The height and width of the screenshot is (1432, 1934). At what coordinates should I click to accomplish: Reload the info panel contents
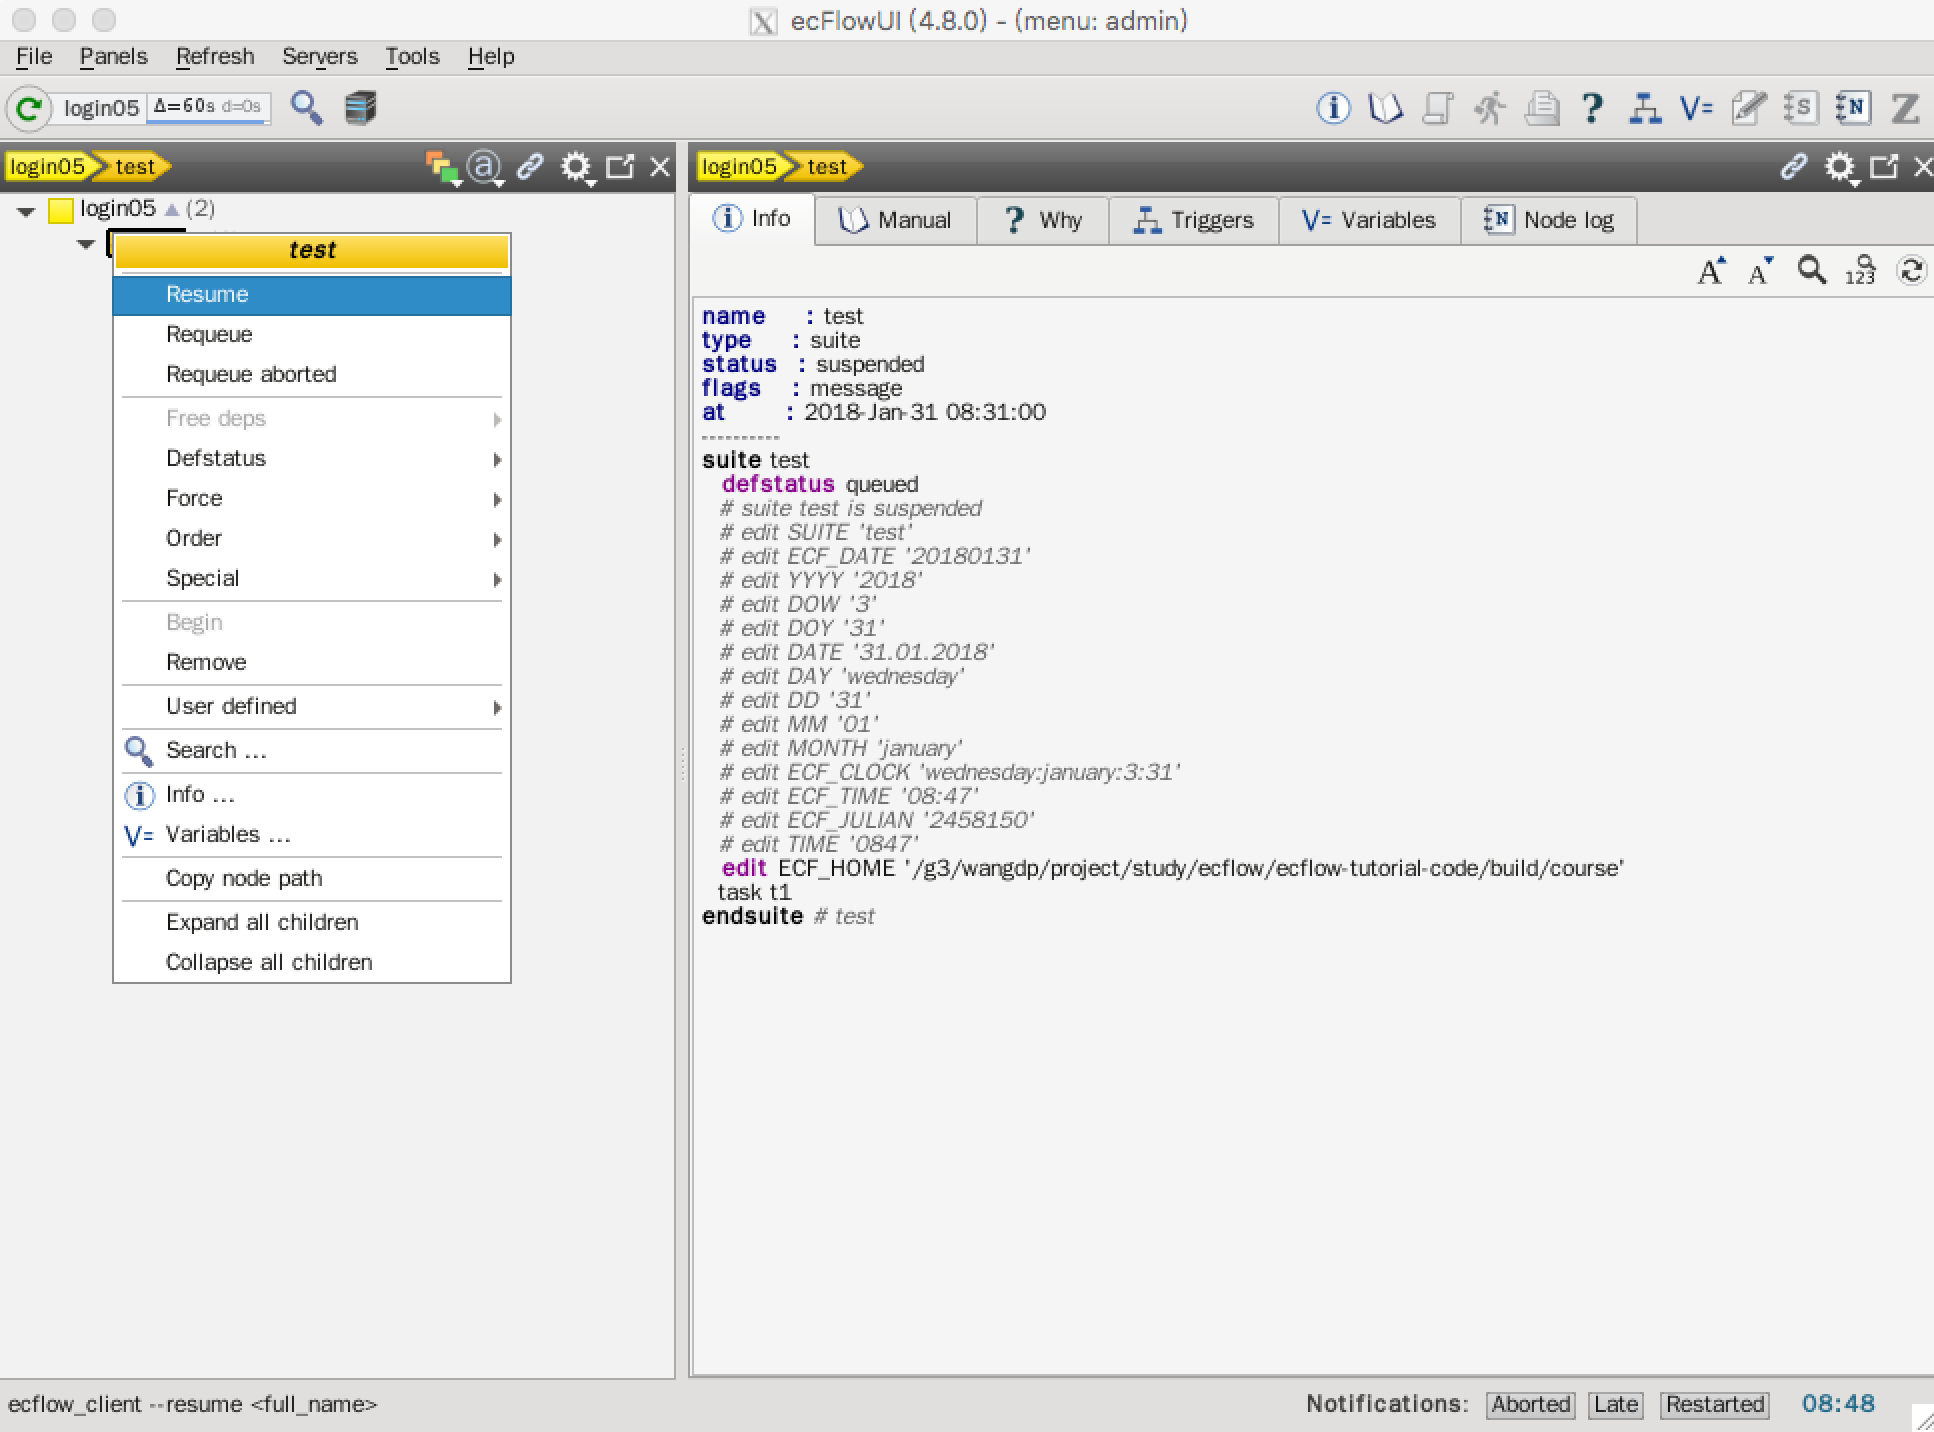click(x=1911, y=271)
